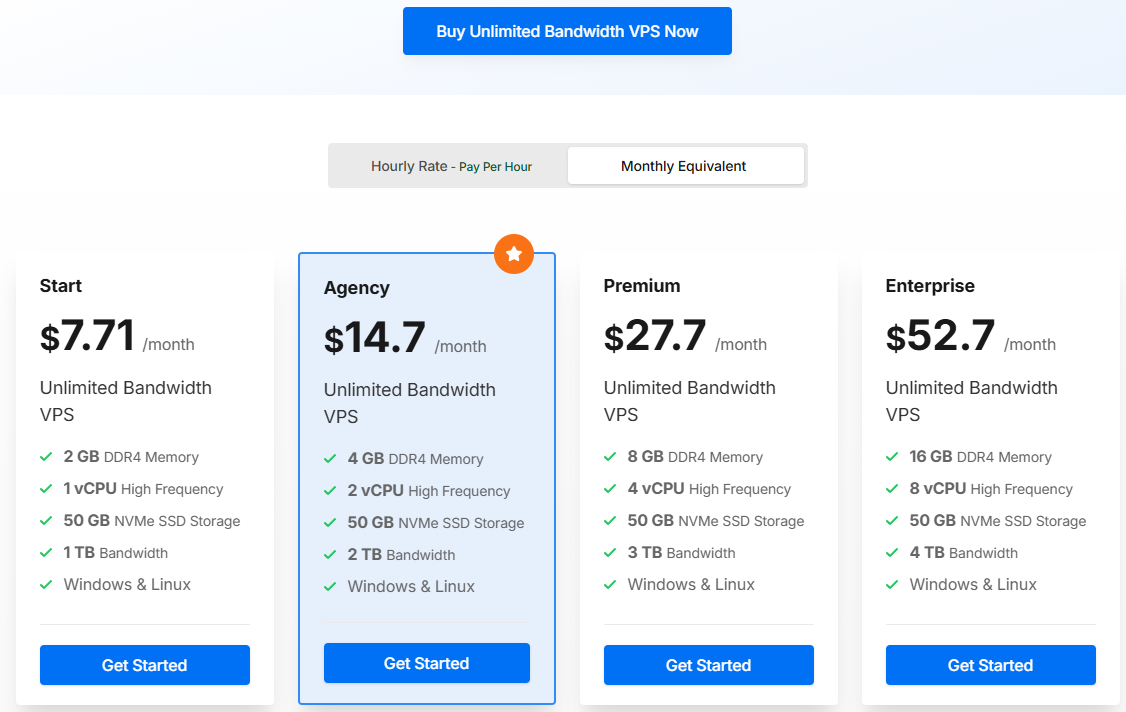Click the $14.7 price
Image resolution: width=1126 pixels, height=712 pixels.
(375, 338)
